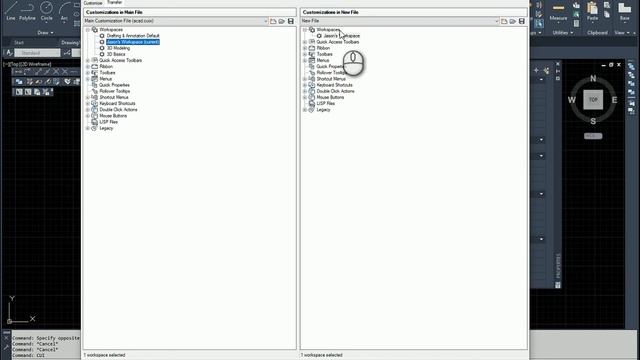Click TOP face of the ViewCube
The width and height of the screenshot is (640, 360).
(593, 100)
